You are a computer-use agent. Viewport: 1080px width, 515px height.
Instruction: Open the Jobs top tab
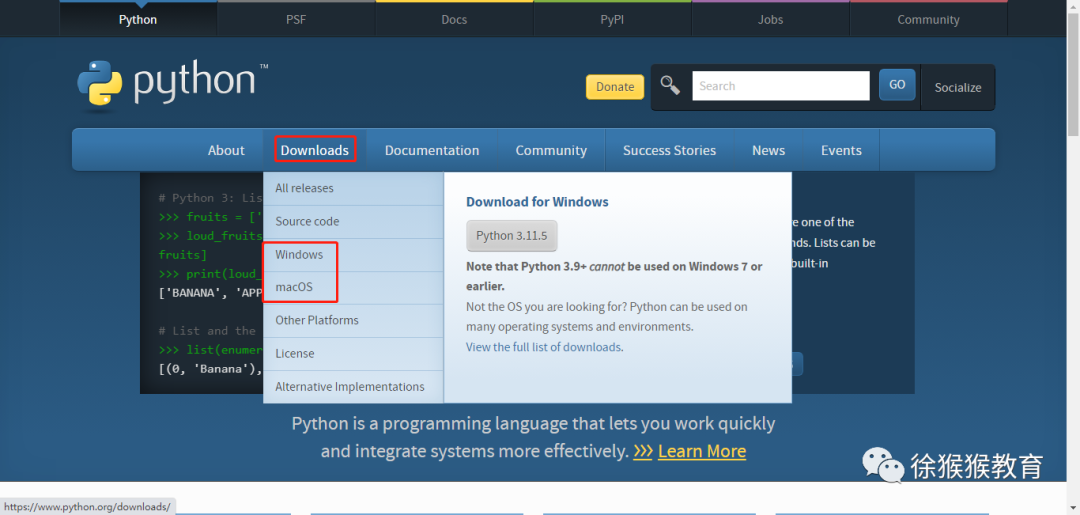pyautogui.click(x=770, y=19)
